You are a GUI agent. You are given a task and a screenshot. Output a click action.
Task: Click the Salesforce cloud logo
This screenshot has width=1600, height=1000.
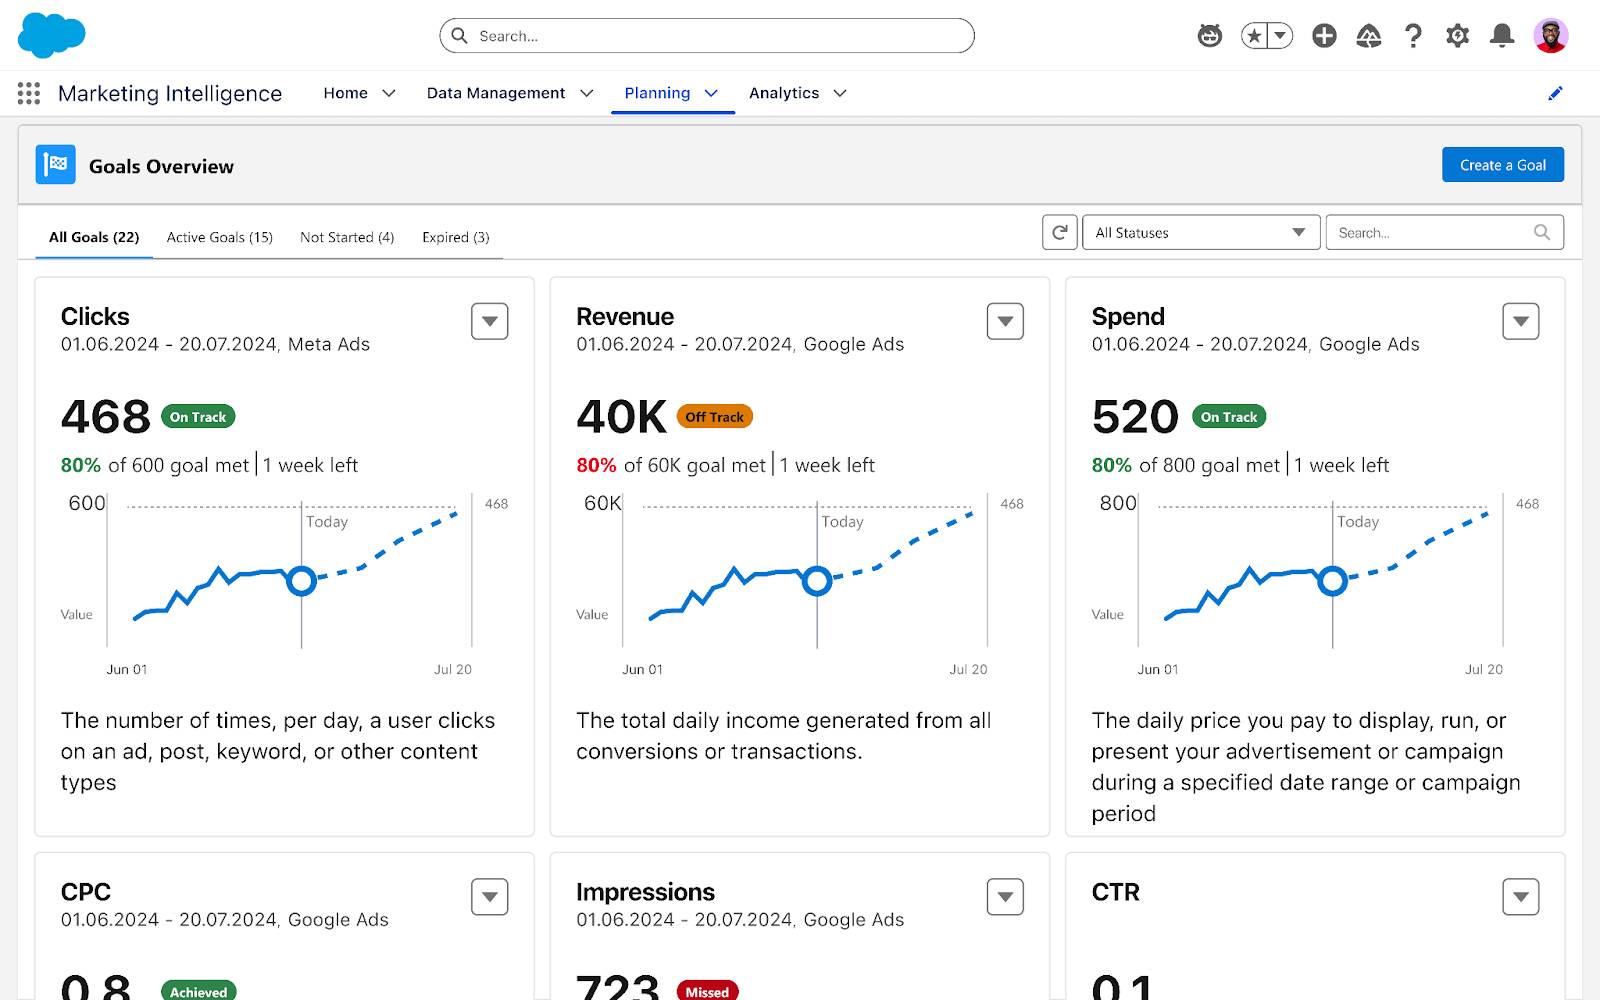(52, 35)
